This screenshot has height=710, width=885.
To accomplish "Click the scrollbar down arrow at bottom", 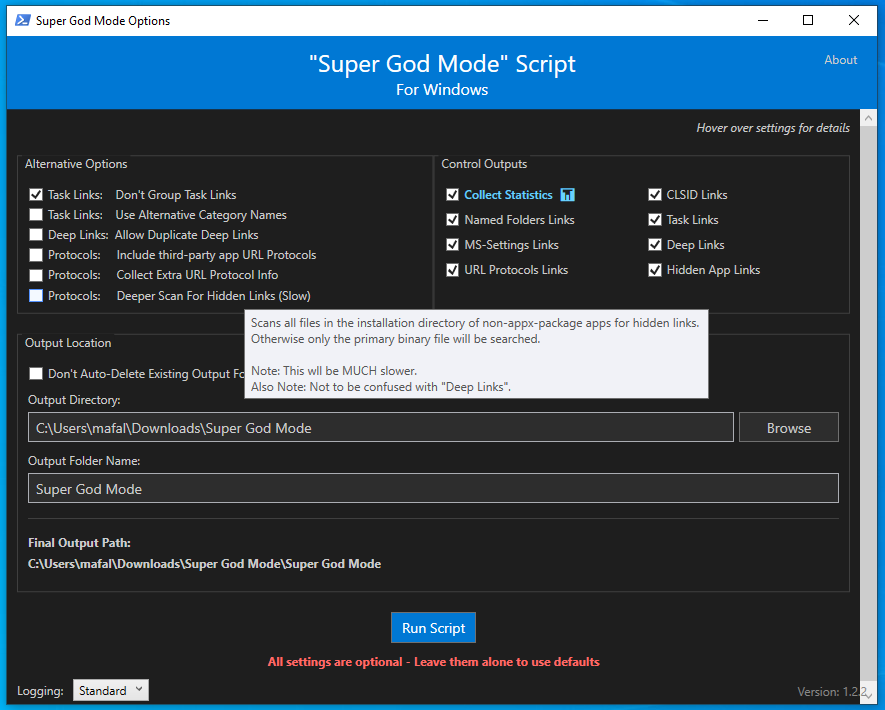I will pyautogui.click(x=868, y=695).
